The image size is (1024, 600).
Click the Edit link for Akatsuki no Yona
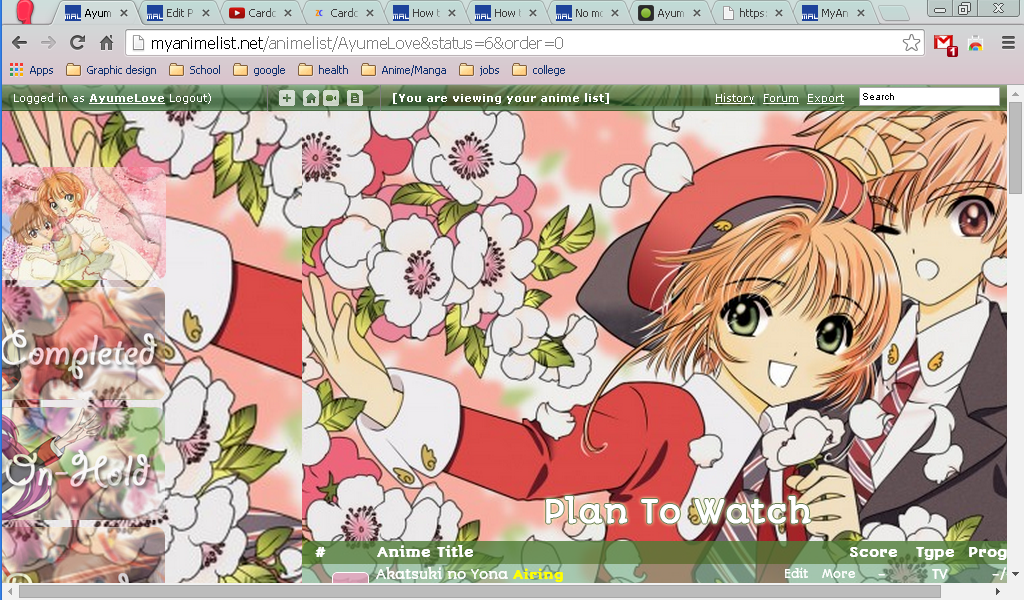pos(795,573)
